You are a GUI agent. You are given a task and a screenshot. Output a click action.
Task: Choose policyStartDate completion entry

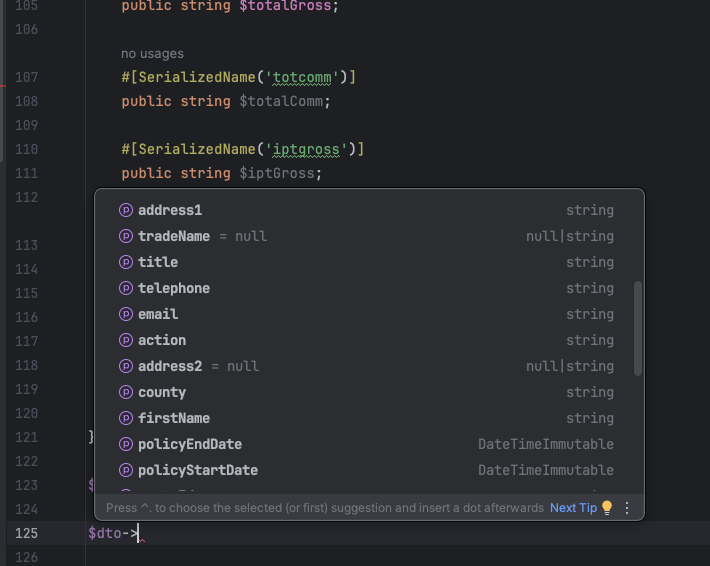(198, 470)
